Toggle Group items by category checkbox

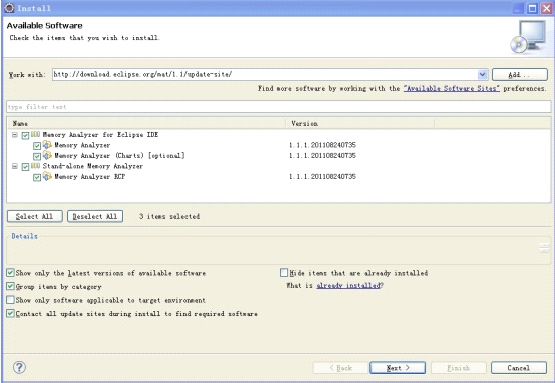[x=10, y=286]
